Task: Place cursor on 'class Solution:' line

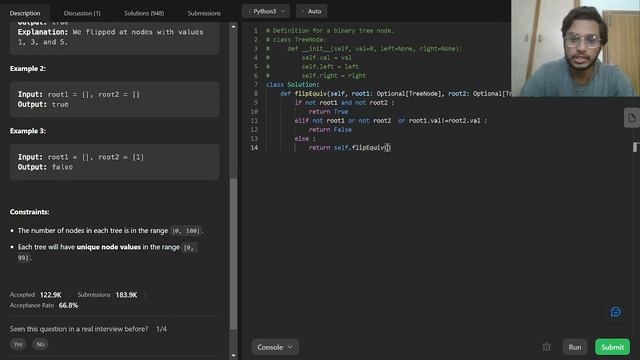Action: coord(293,84)
